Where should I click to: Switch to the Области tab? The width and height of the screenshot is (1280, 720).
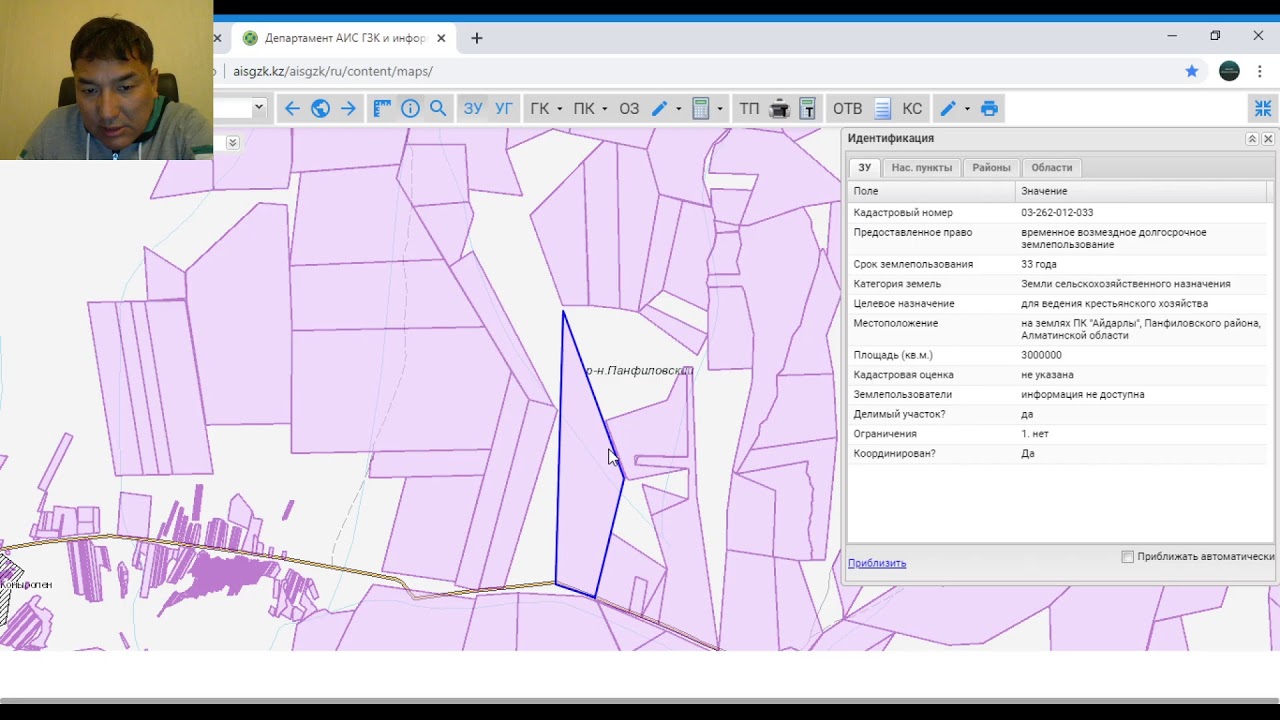point(1052,168)
